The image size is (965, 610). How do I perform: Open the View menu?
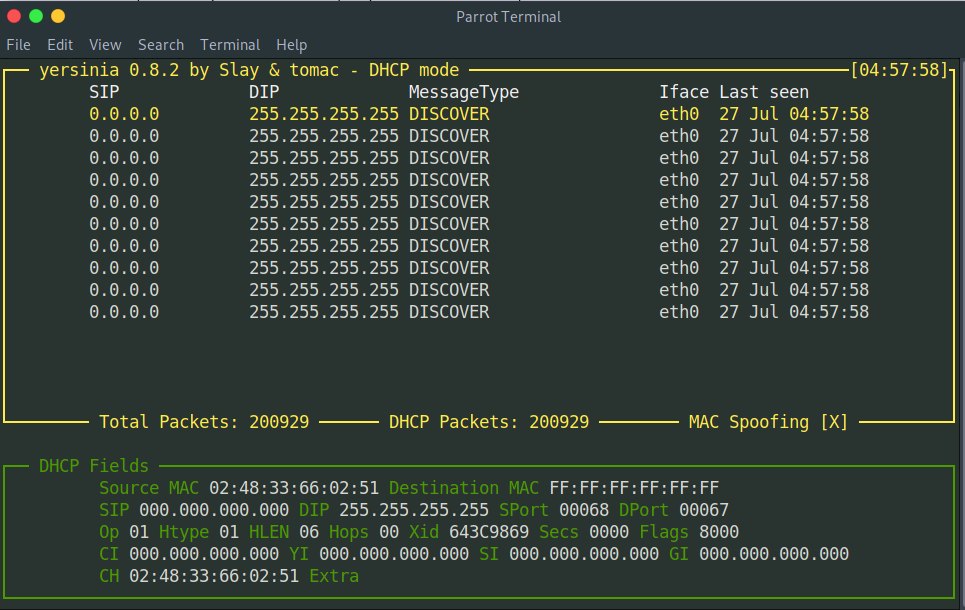point(105,45)
